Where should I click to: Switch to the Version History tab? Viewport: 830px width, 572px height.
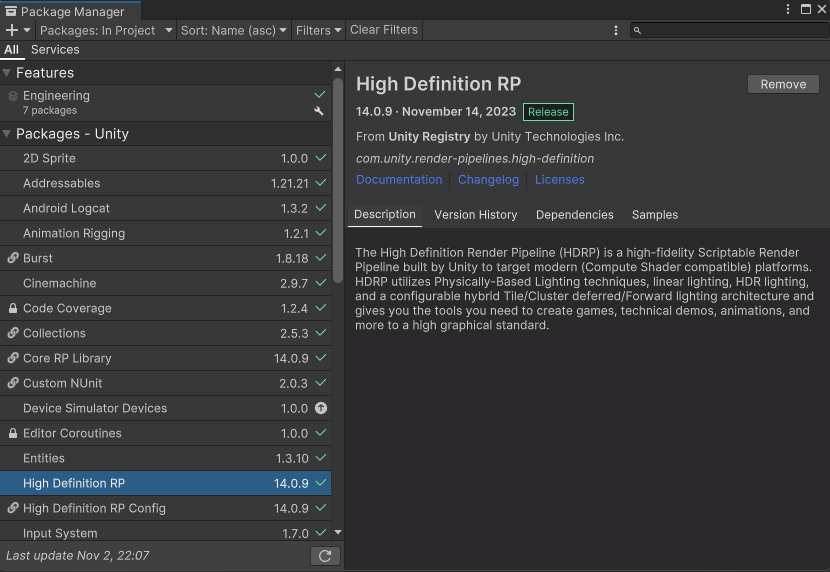coord(475,215)
